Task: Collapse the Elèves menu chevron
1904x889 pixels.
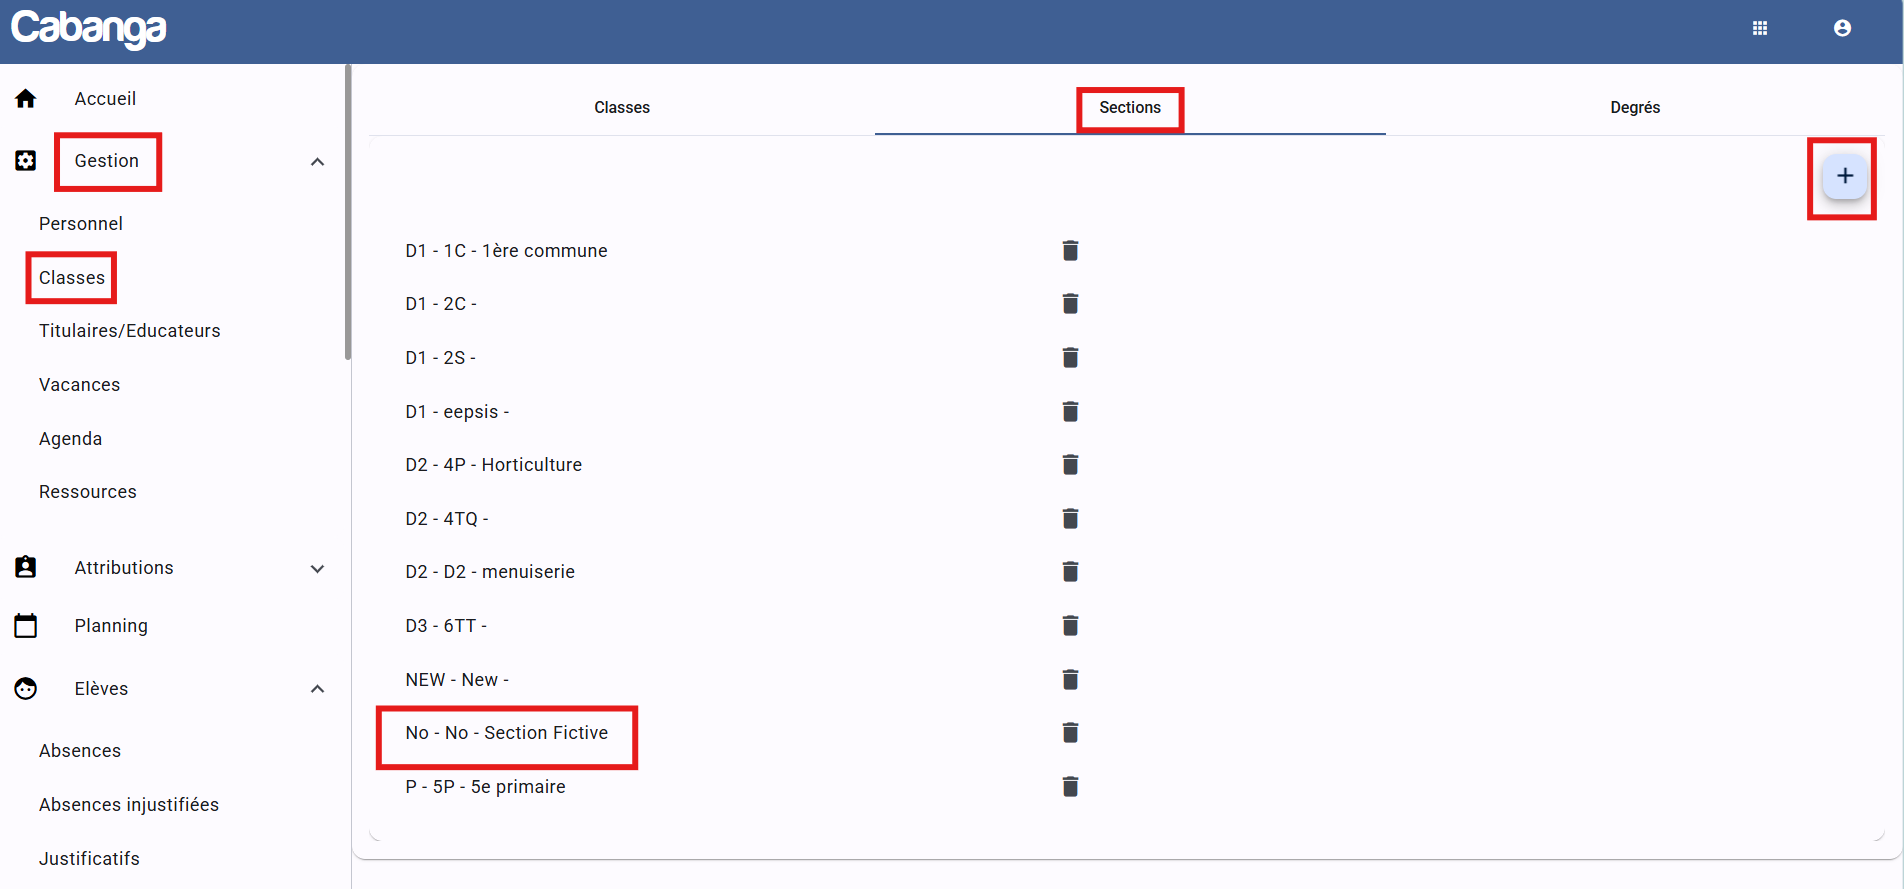Action: pyautogui.click(x=317, y=689)
